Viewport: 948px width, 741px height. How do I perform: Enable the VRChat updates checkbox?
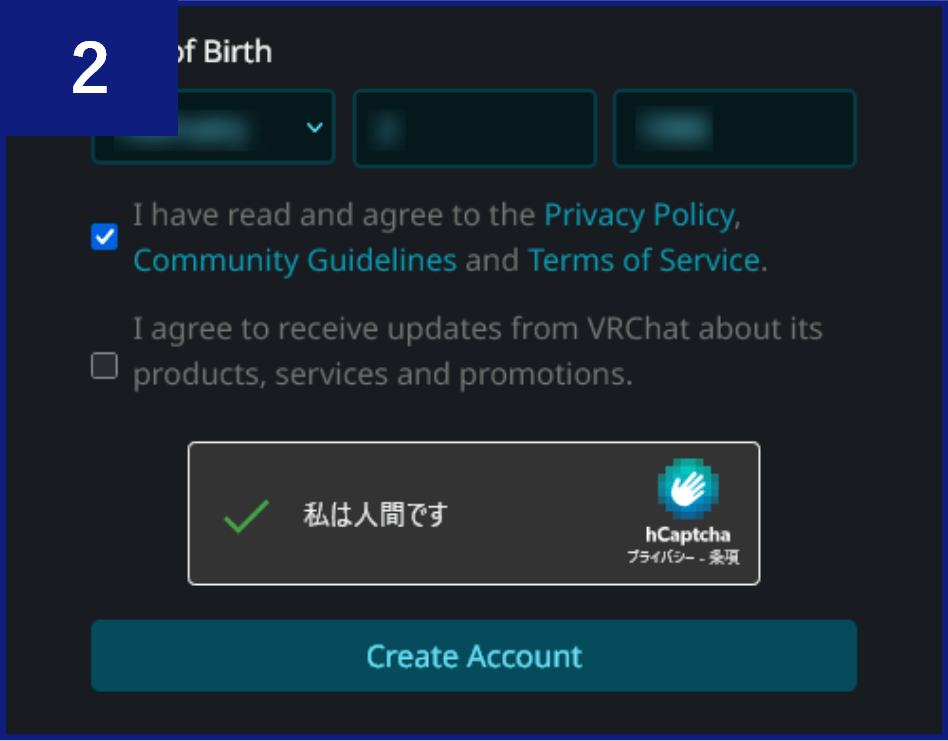pos(104,366)
